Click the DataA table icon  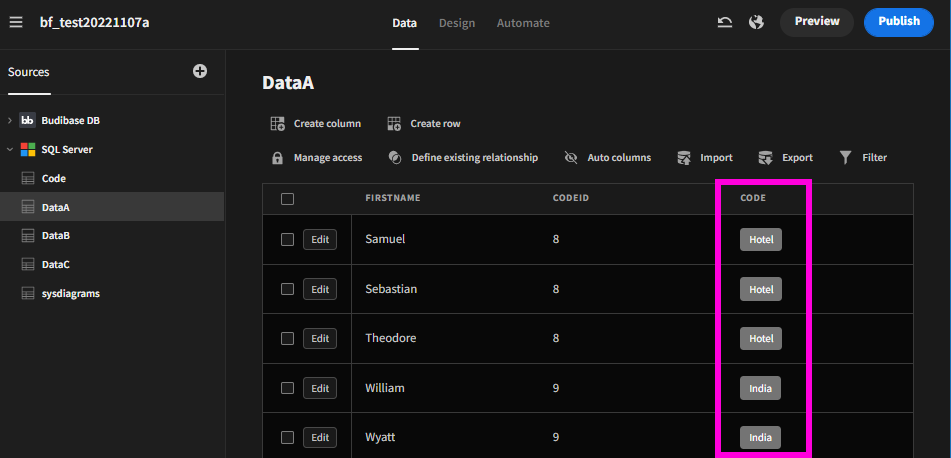tap(28, 207)
